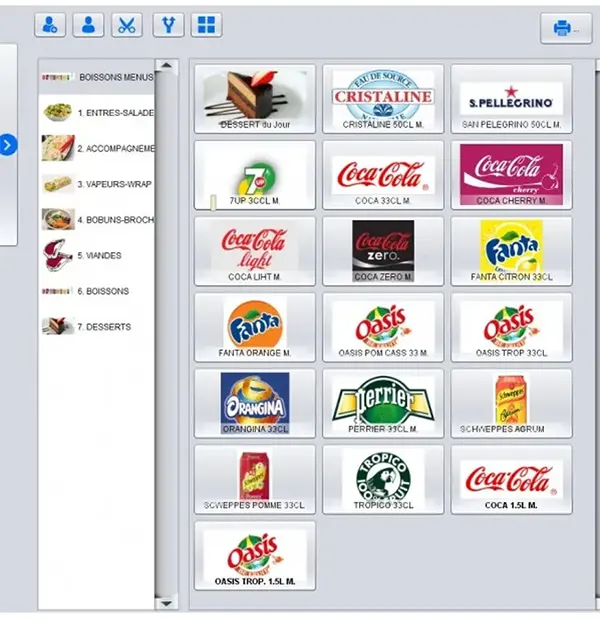This screenshot has height=619, width=600.
Task: Click the category list scroll down arrow
Action: click(166, 604)
